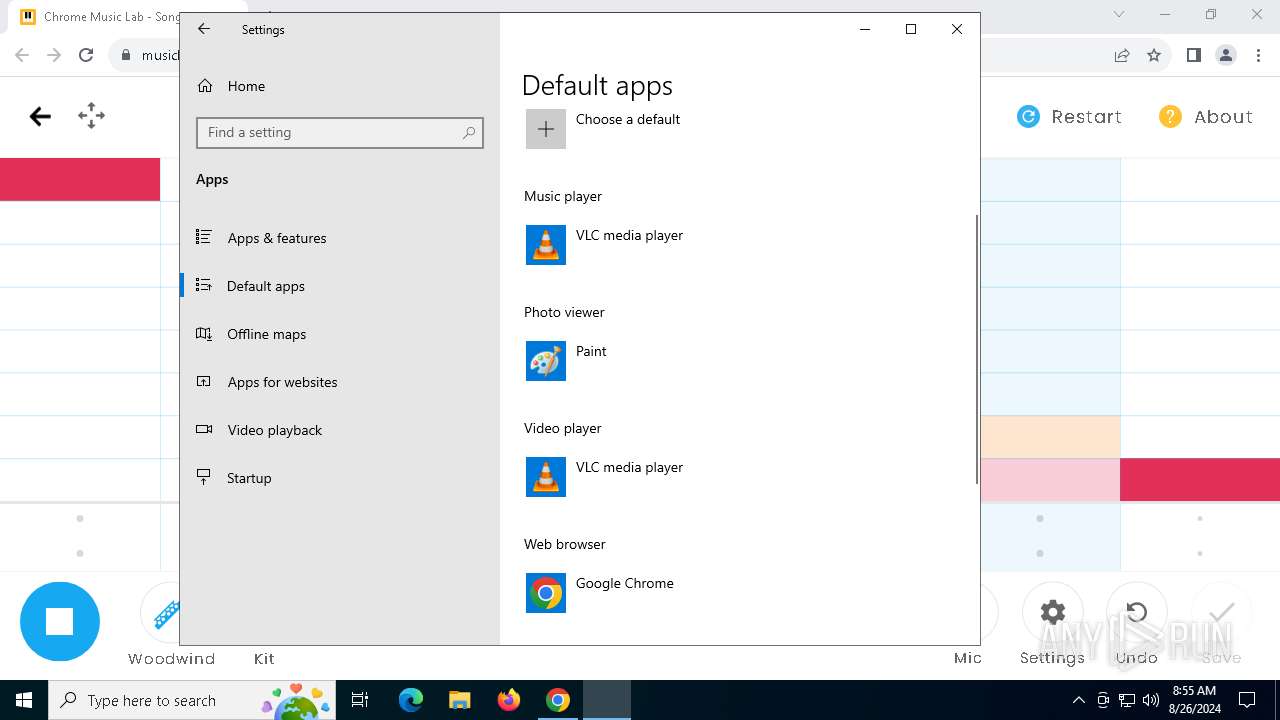Open Microsoft Edge from the taskbar
Viewport: 1280px width, 720px height.
(x=411, y=700)
